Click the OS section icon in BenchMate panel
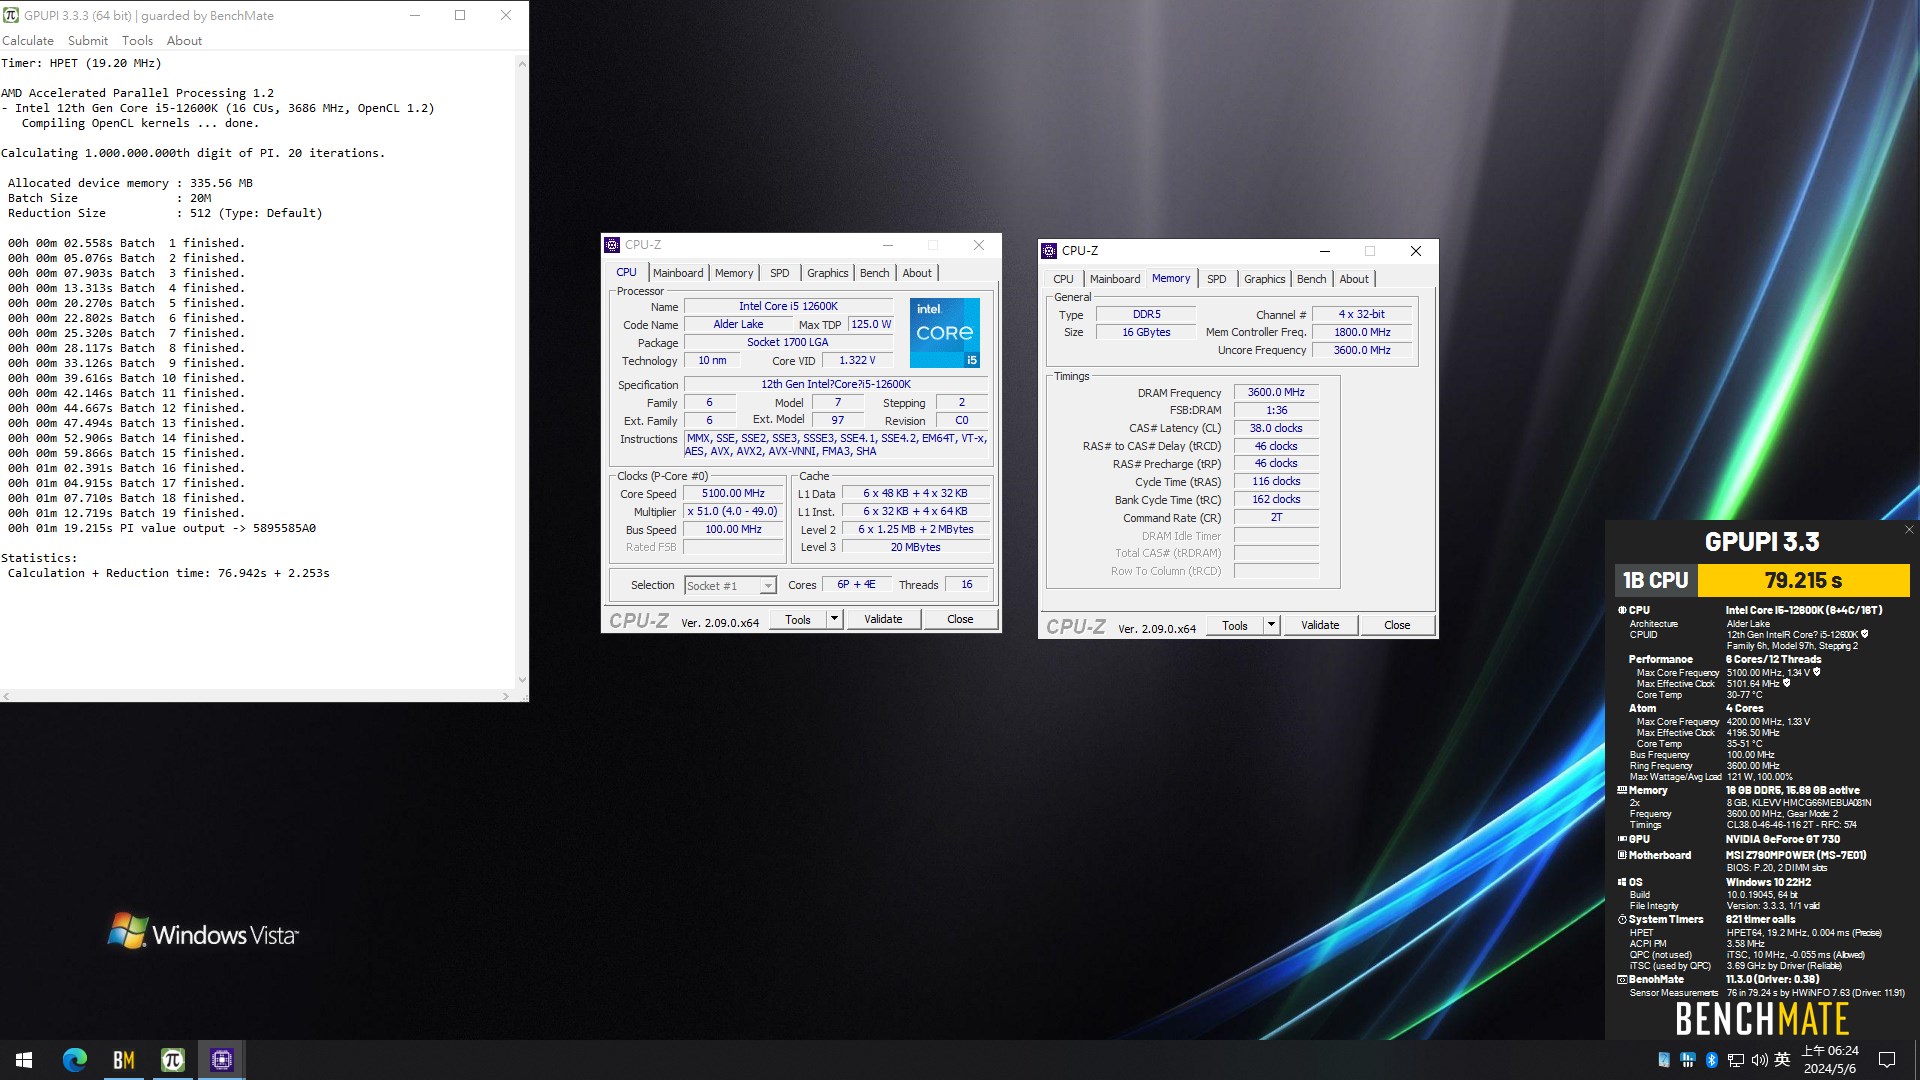The image size is (1920, 1080). (x=1622, y=882)
